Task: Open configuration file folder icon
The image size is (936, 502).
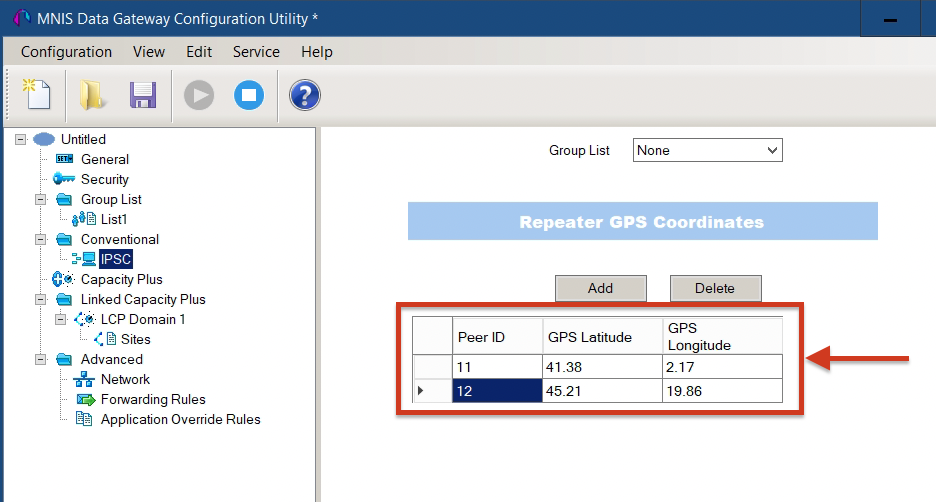Action: (x=92, y=95)
